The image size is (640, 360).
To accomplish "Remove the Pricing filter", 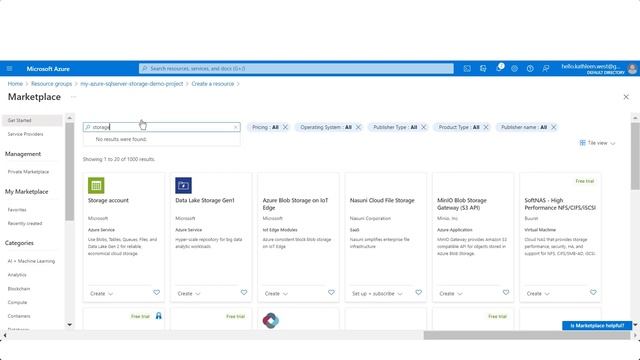I will click(x=285, y=127).
